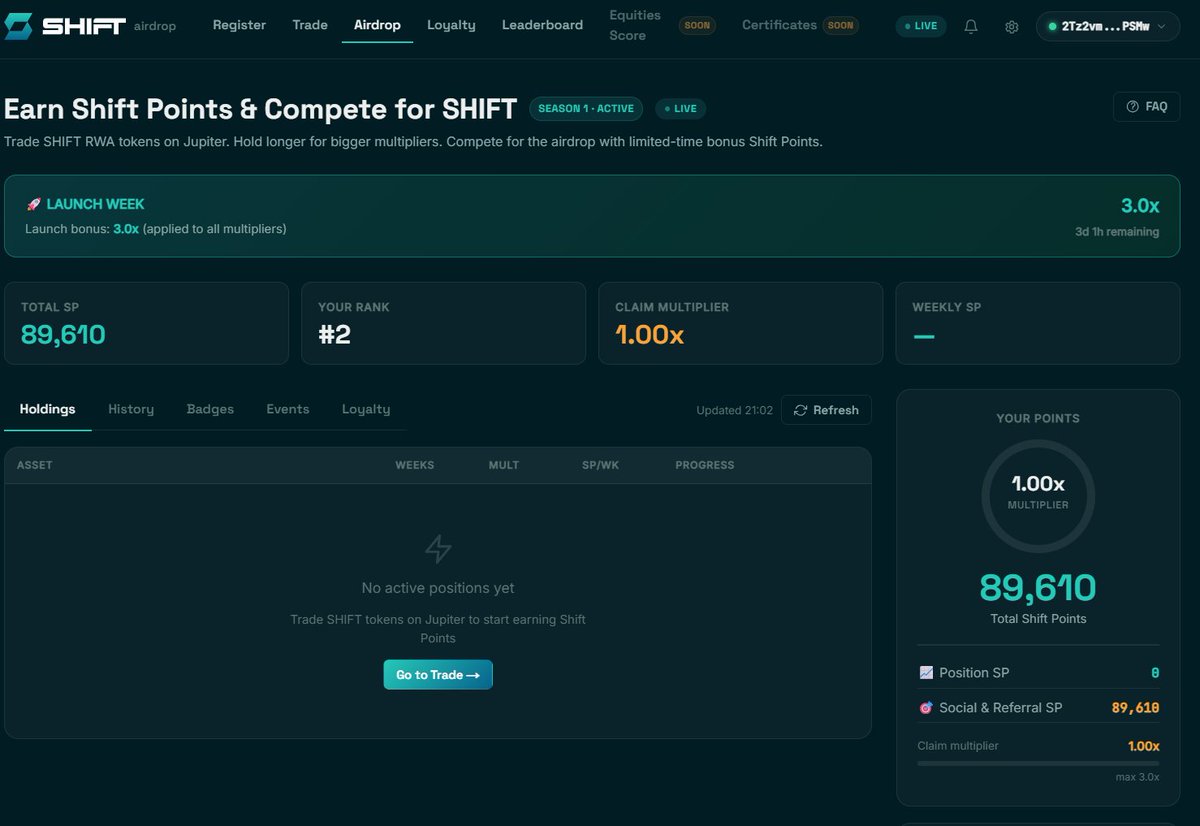Click the Go to Trade button
Image resolution: width=1200 pixels, height=826 pixels.
tap(438, 675)
